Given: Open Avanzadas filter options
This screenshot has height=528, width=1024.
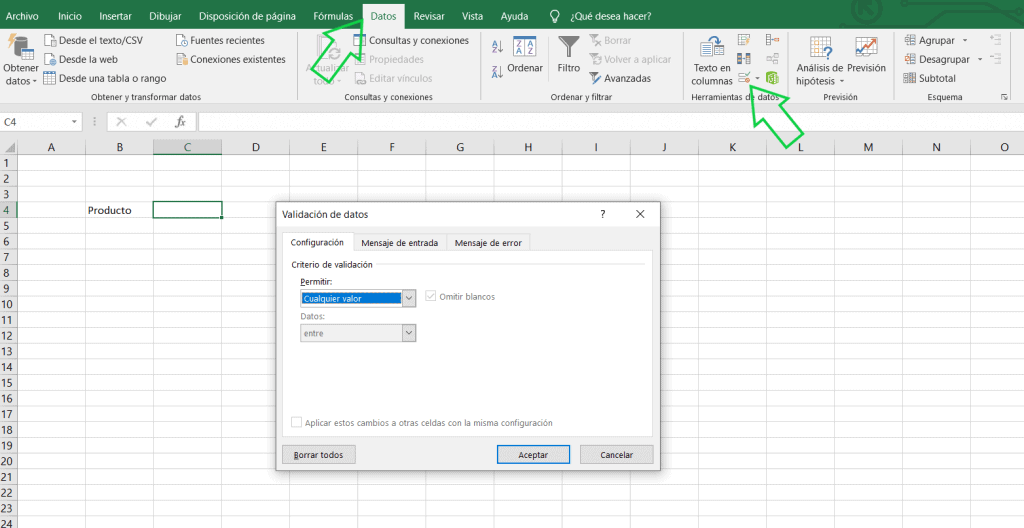Looking at the screenshot, I should 620,78.
